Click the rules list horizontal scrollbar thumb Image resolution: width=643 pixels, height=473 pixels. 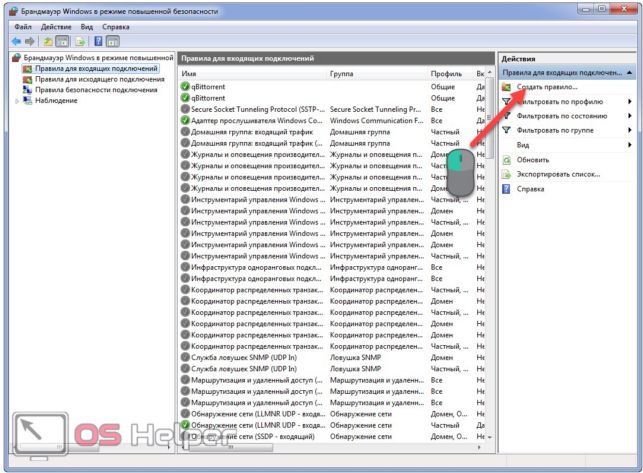pyautogui.click(x=230, y=448)
